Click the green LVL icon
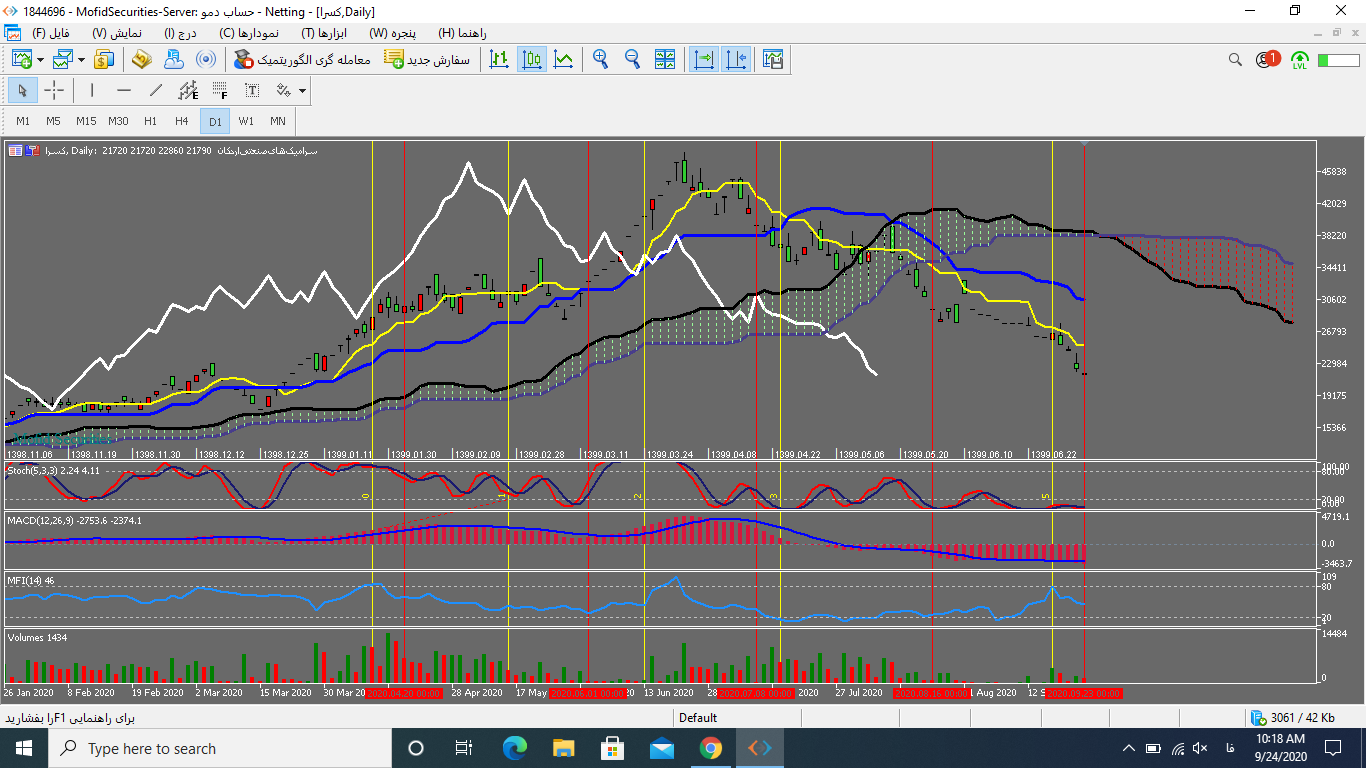 [x=1299, y=60]
